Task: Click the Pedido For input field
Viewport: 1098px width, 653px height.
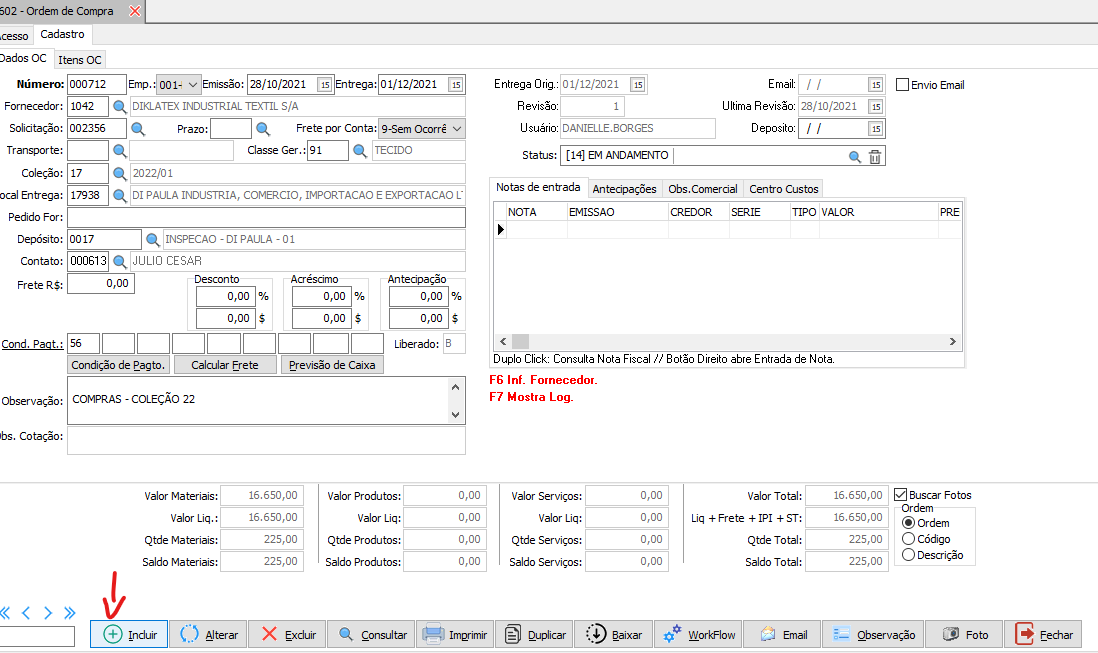Action: click(x=266, y=217)
